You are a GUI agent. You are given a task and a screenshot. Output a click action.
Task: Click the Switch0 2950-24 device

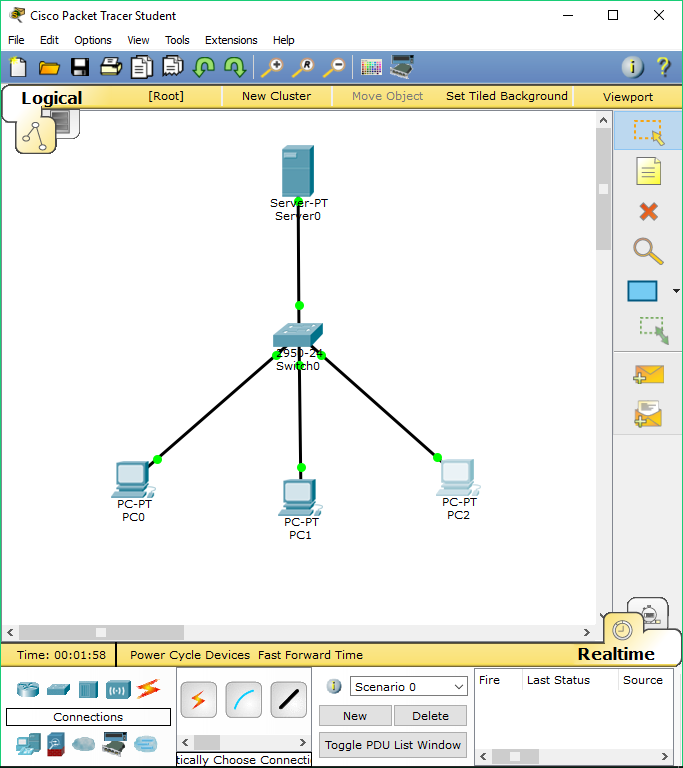point(297,335)
